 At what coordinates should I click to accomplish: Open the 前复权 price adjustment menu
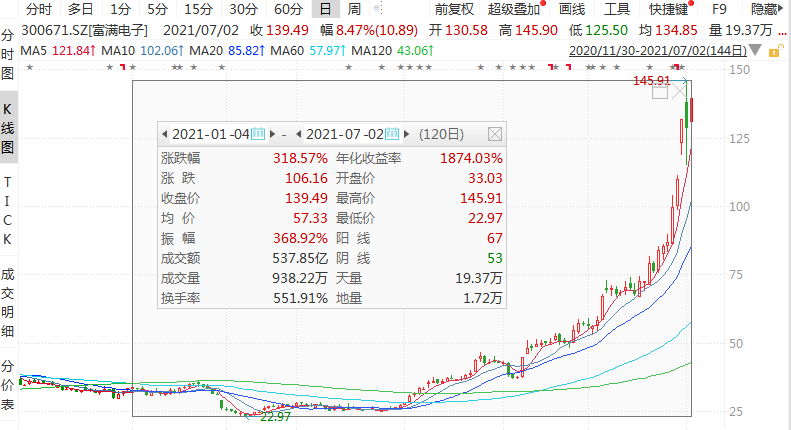(x=454, y=9)
